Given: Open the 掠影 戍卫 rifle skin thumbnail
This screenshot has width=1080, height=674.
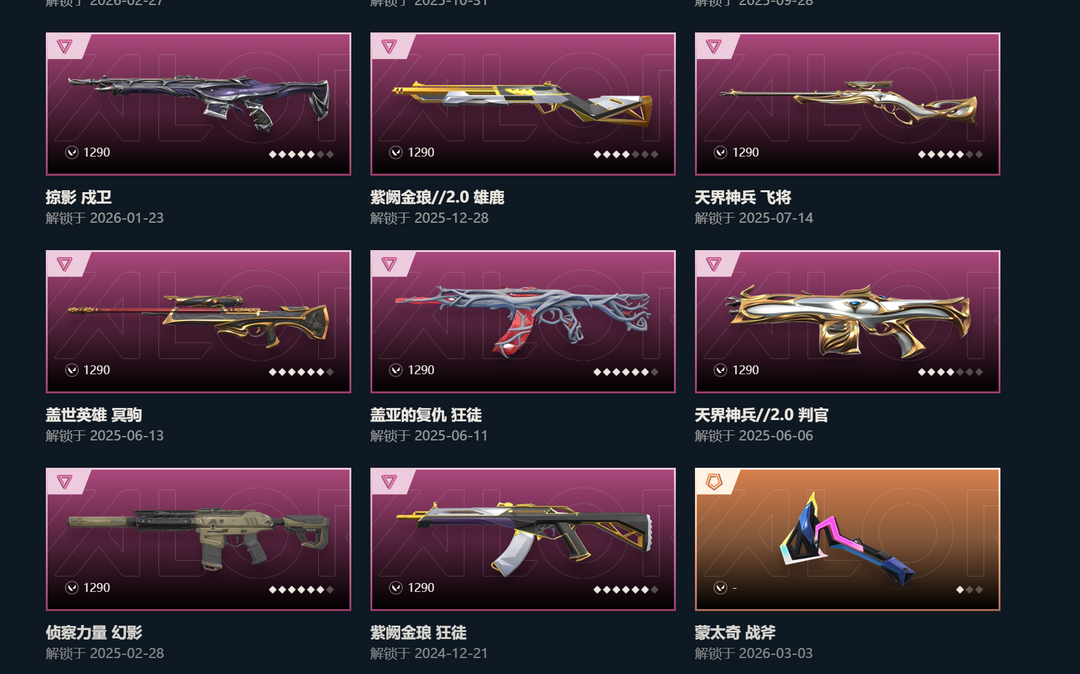Looking at the screenshot, I should click(x=198, y=102).
